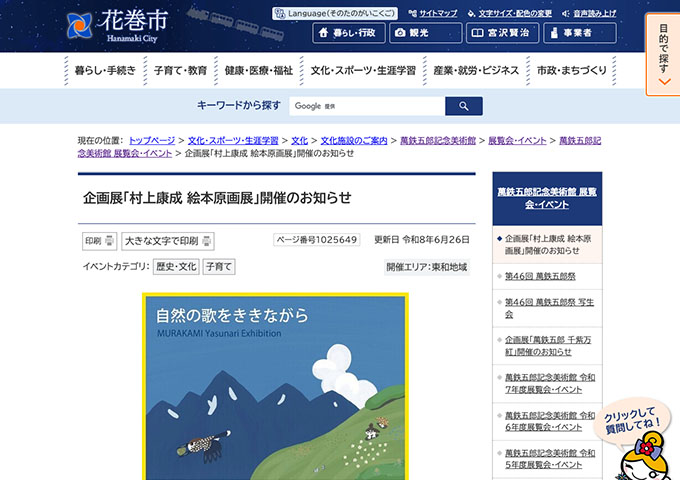The height and width of the screenshot is (480, 680).
Task: Open sidebar link 第46回 萬鉄五郎祭
Action: coord(540,276)
